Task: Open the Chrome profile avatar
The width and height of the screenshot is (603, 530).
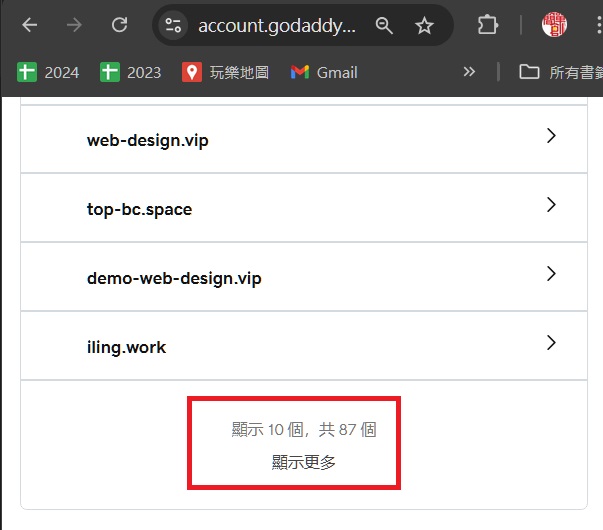Action: (554, 25)
